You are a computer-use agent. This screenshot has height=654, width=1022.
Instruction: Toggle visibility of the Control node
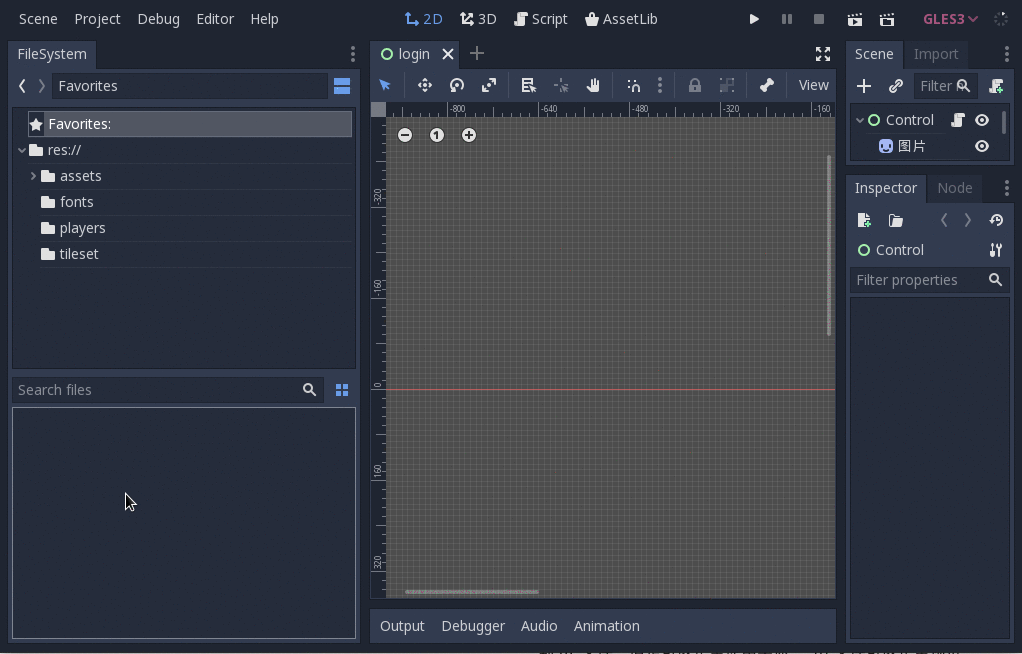pyautogui.click(x=981, y=120)
